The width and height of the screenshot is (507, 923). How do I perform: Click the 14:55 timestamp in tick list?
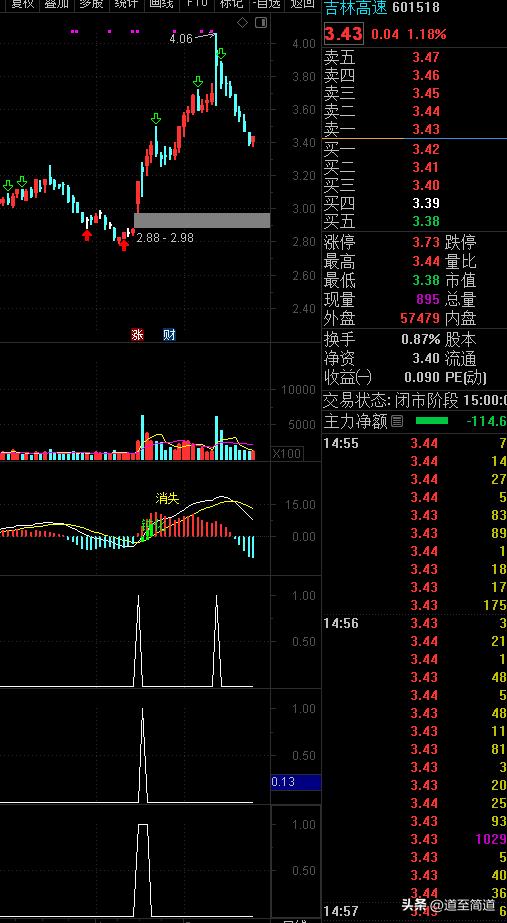point(341,444)
